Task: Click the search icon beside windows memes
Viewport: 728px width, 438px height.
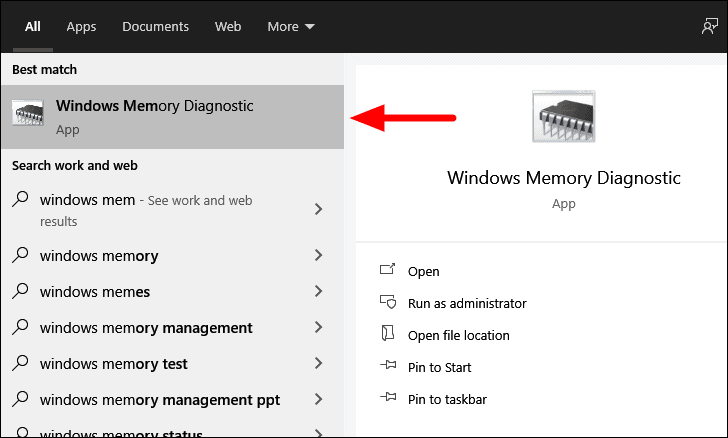Action: (x=20, y=291)
